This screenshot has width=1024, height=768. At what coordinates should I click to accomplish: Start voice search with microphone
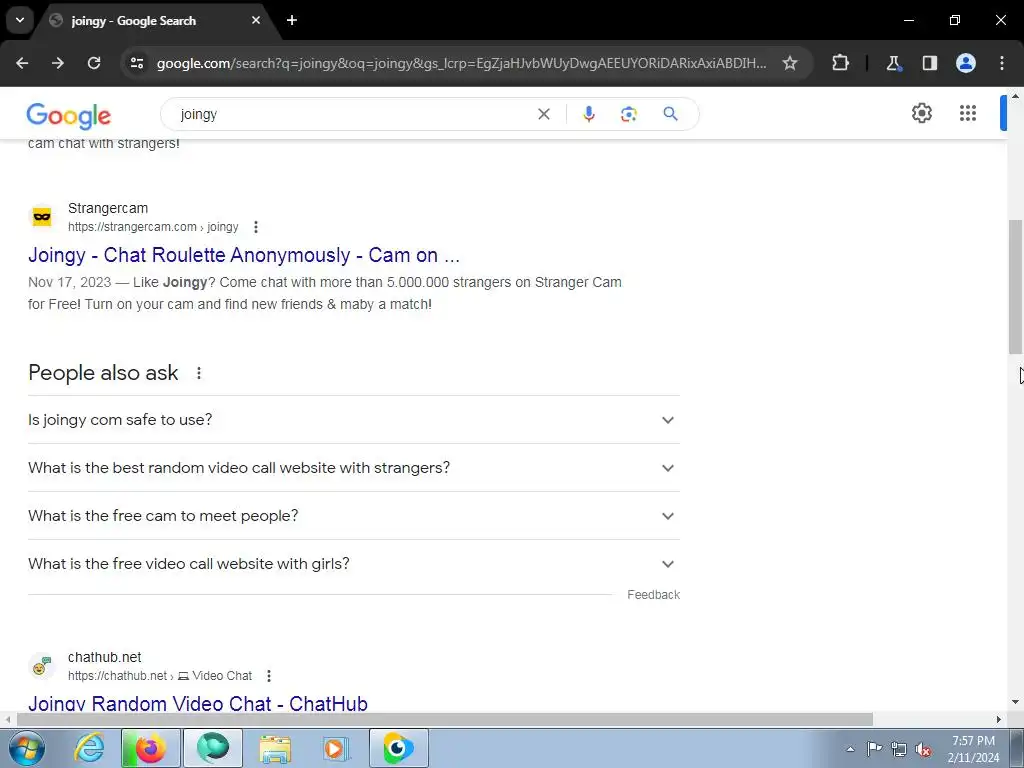point(588,114)
